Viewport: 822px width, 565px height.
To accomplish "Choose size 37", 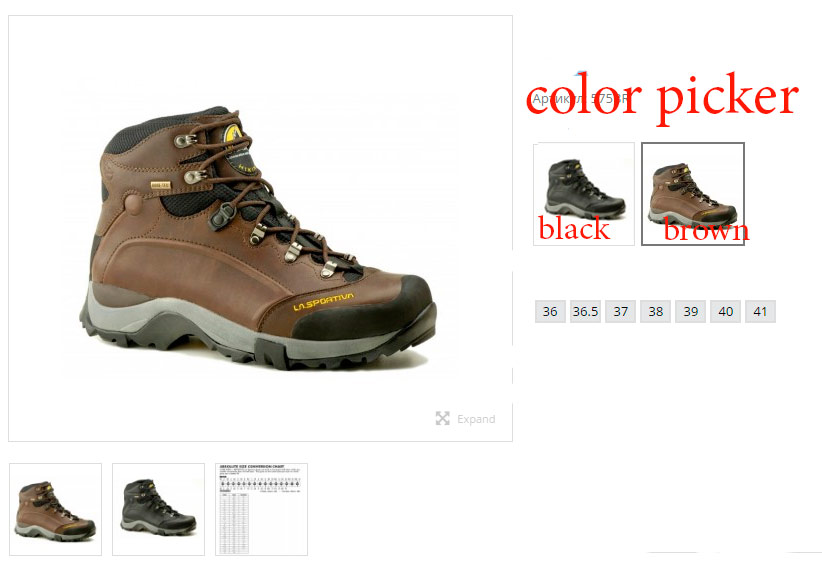I will click(x=620, y=311).
